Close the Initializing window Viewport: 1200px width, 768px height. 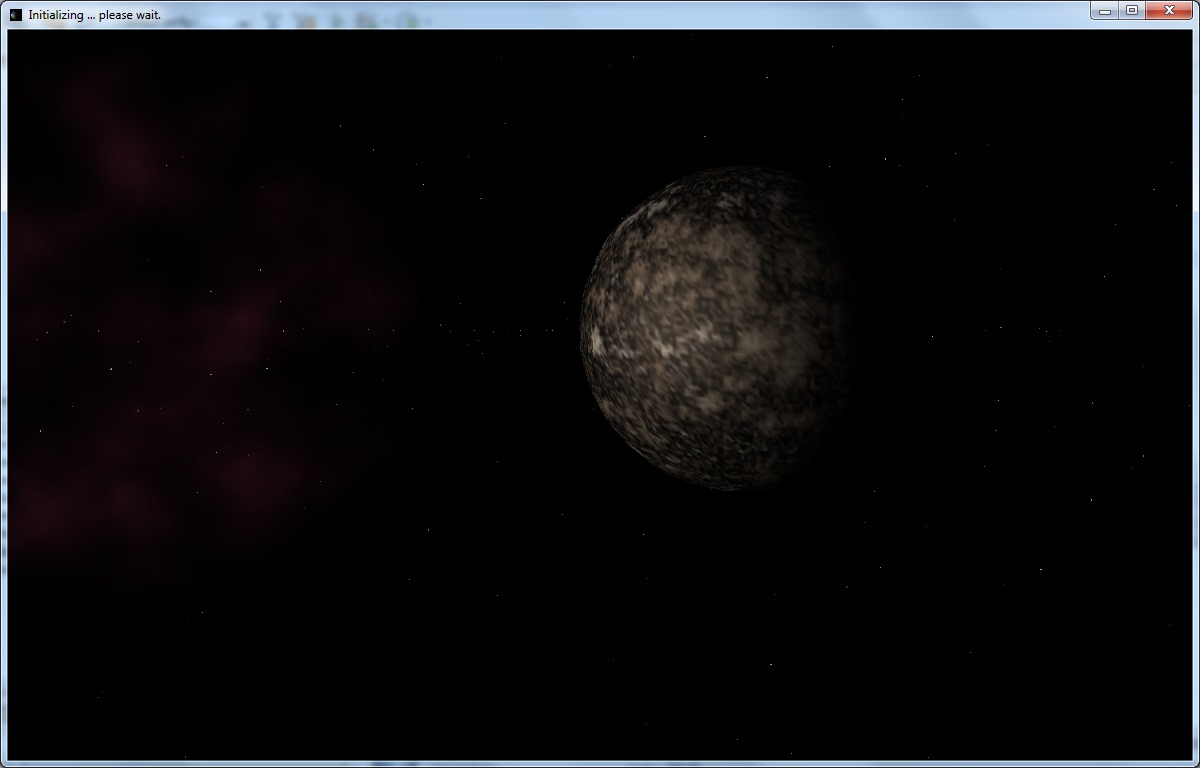pos(1168,10)
